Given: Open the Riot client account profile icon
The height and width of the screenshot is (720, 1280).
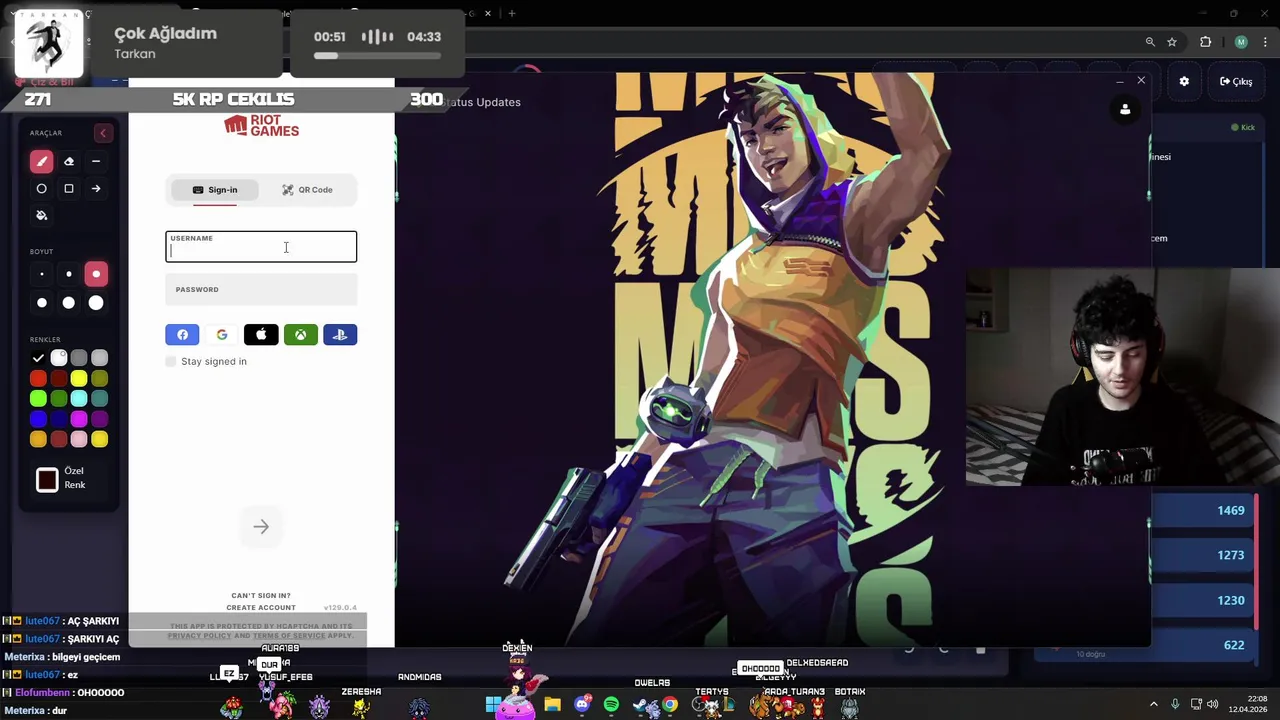Looking at the screenshot, I should [x=1125, y=110].
